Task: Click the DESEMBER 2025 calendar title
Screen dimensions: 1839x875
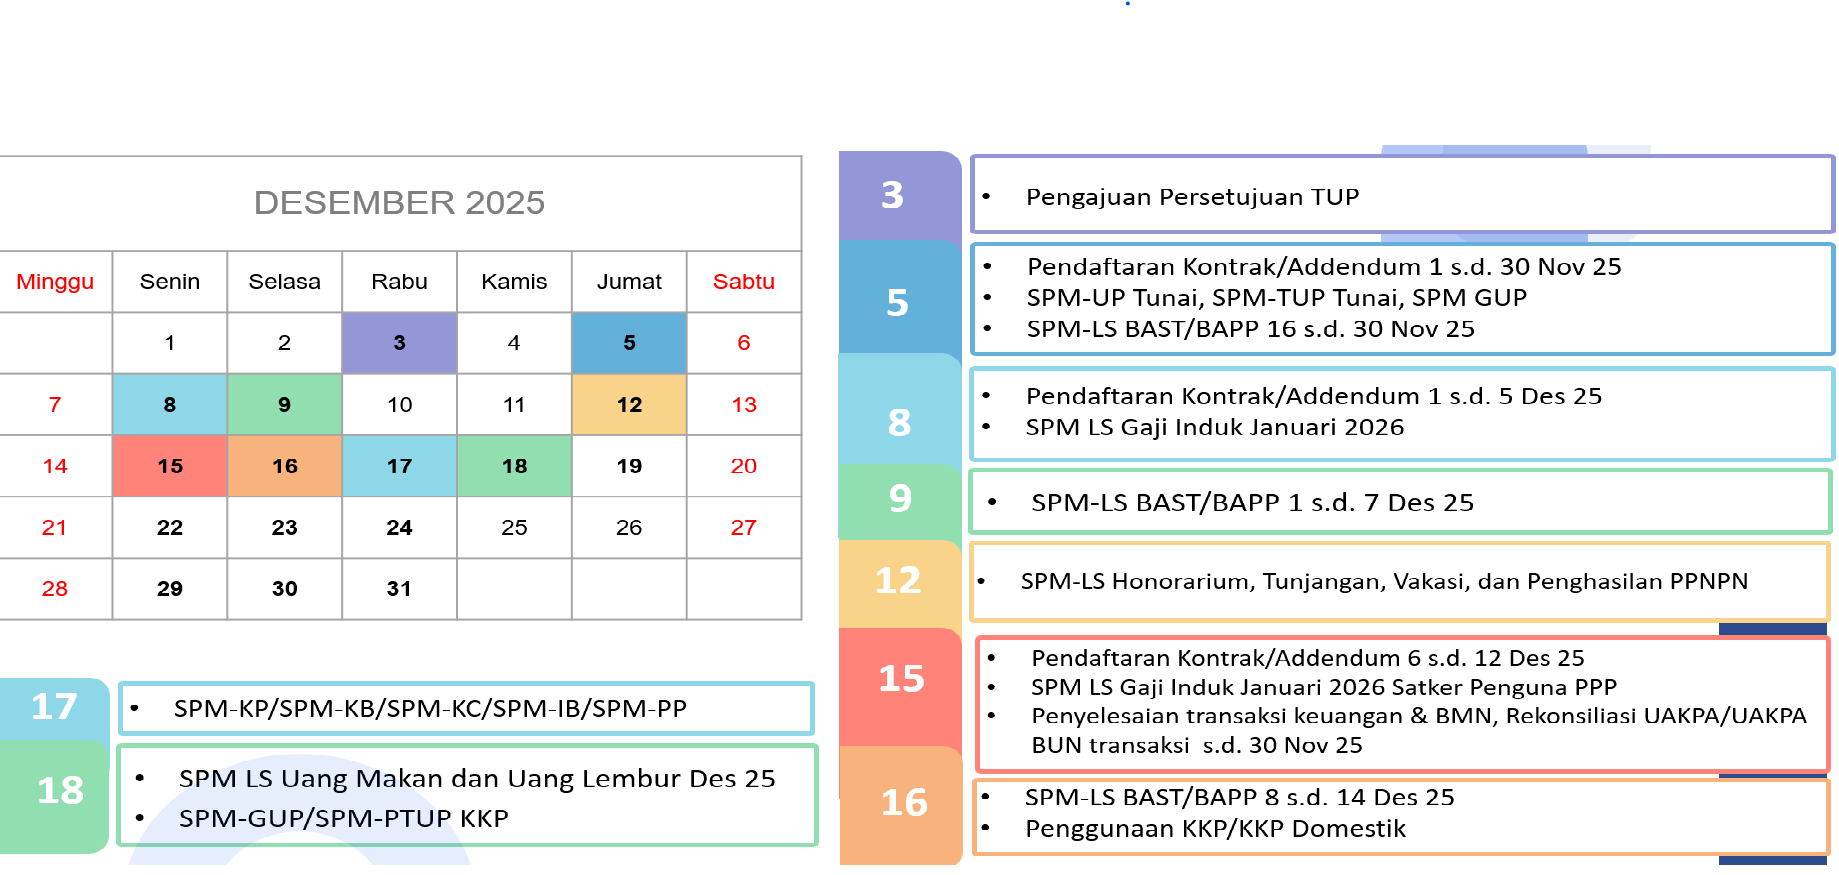Action: click(x=399, y=203)
